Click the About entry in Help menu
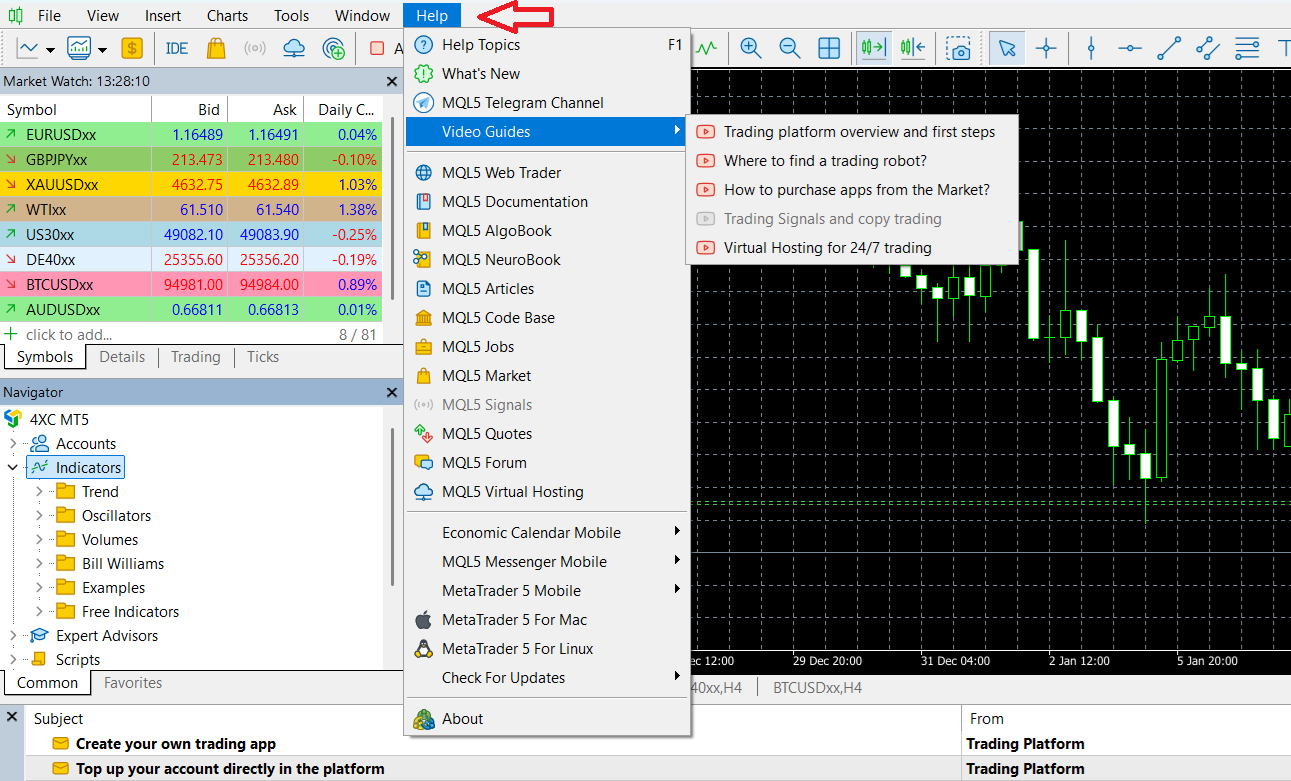The width and height of the screenshot is (1291, 781). click(548, 718)
